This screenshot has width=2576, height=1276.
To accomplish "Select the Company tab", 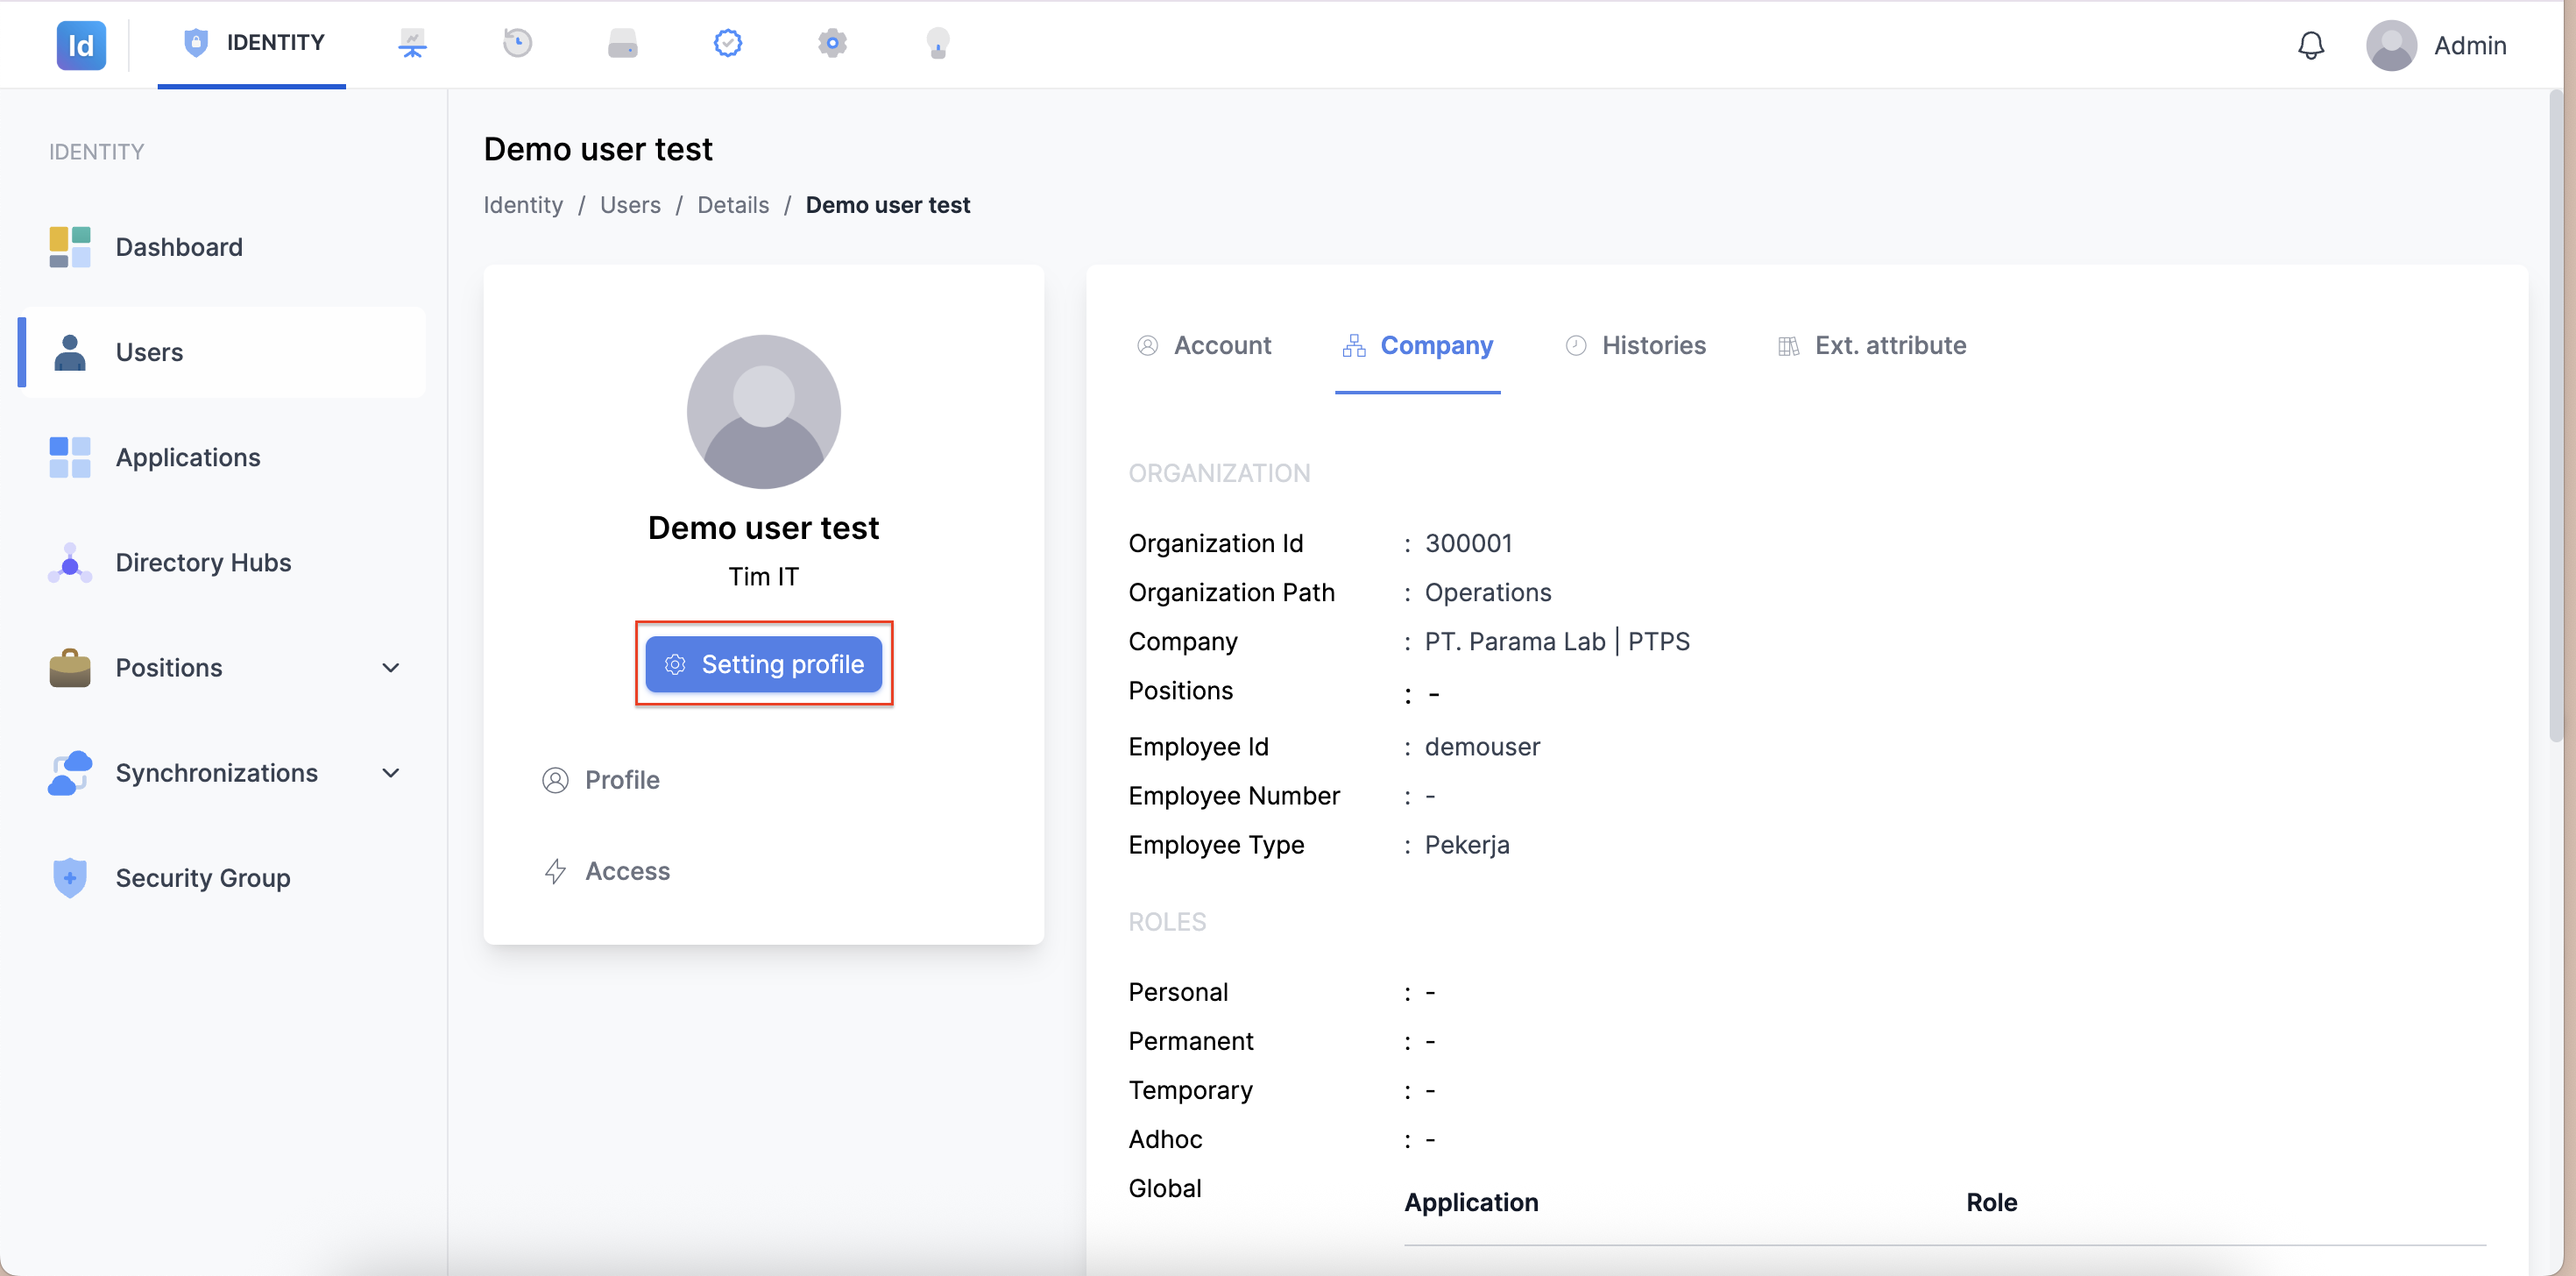I will tap(1417, 345).
